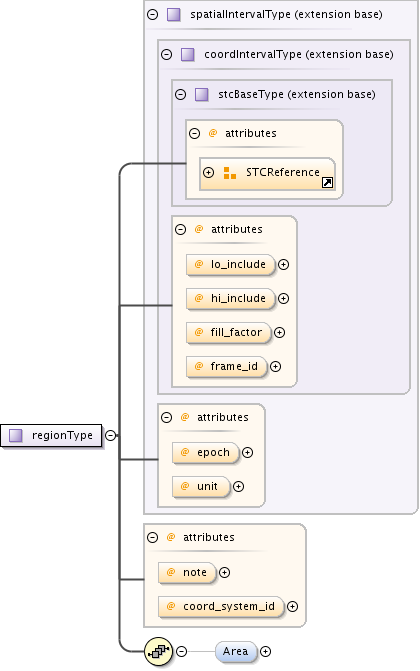Image resolution: width=420 pixels, height=671 pixels.
Task: Click the sequence compositor icon
Action: click(158, 652)
